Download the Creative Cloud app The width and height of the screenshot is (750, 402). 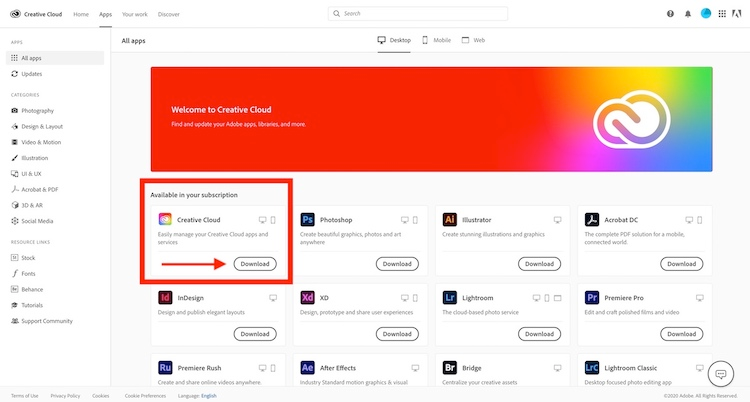[255, 264]
